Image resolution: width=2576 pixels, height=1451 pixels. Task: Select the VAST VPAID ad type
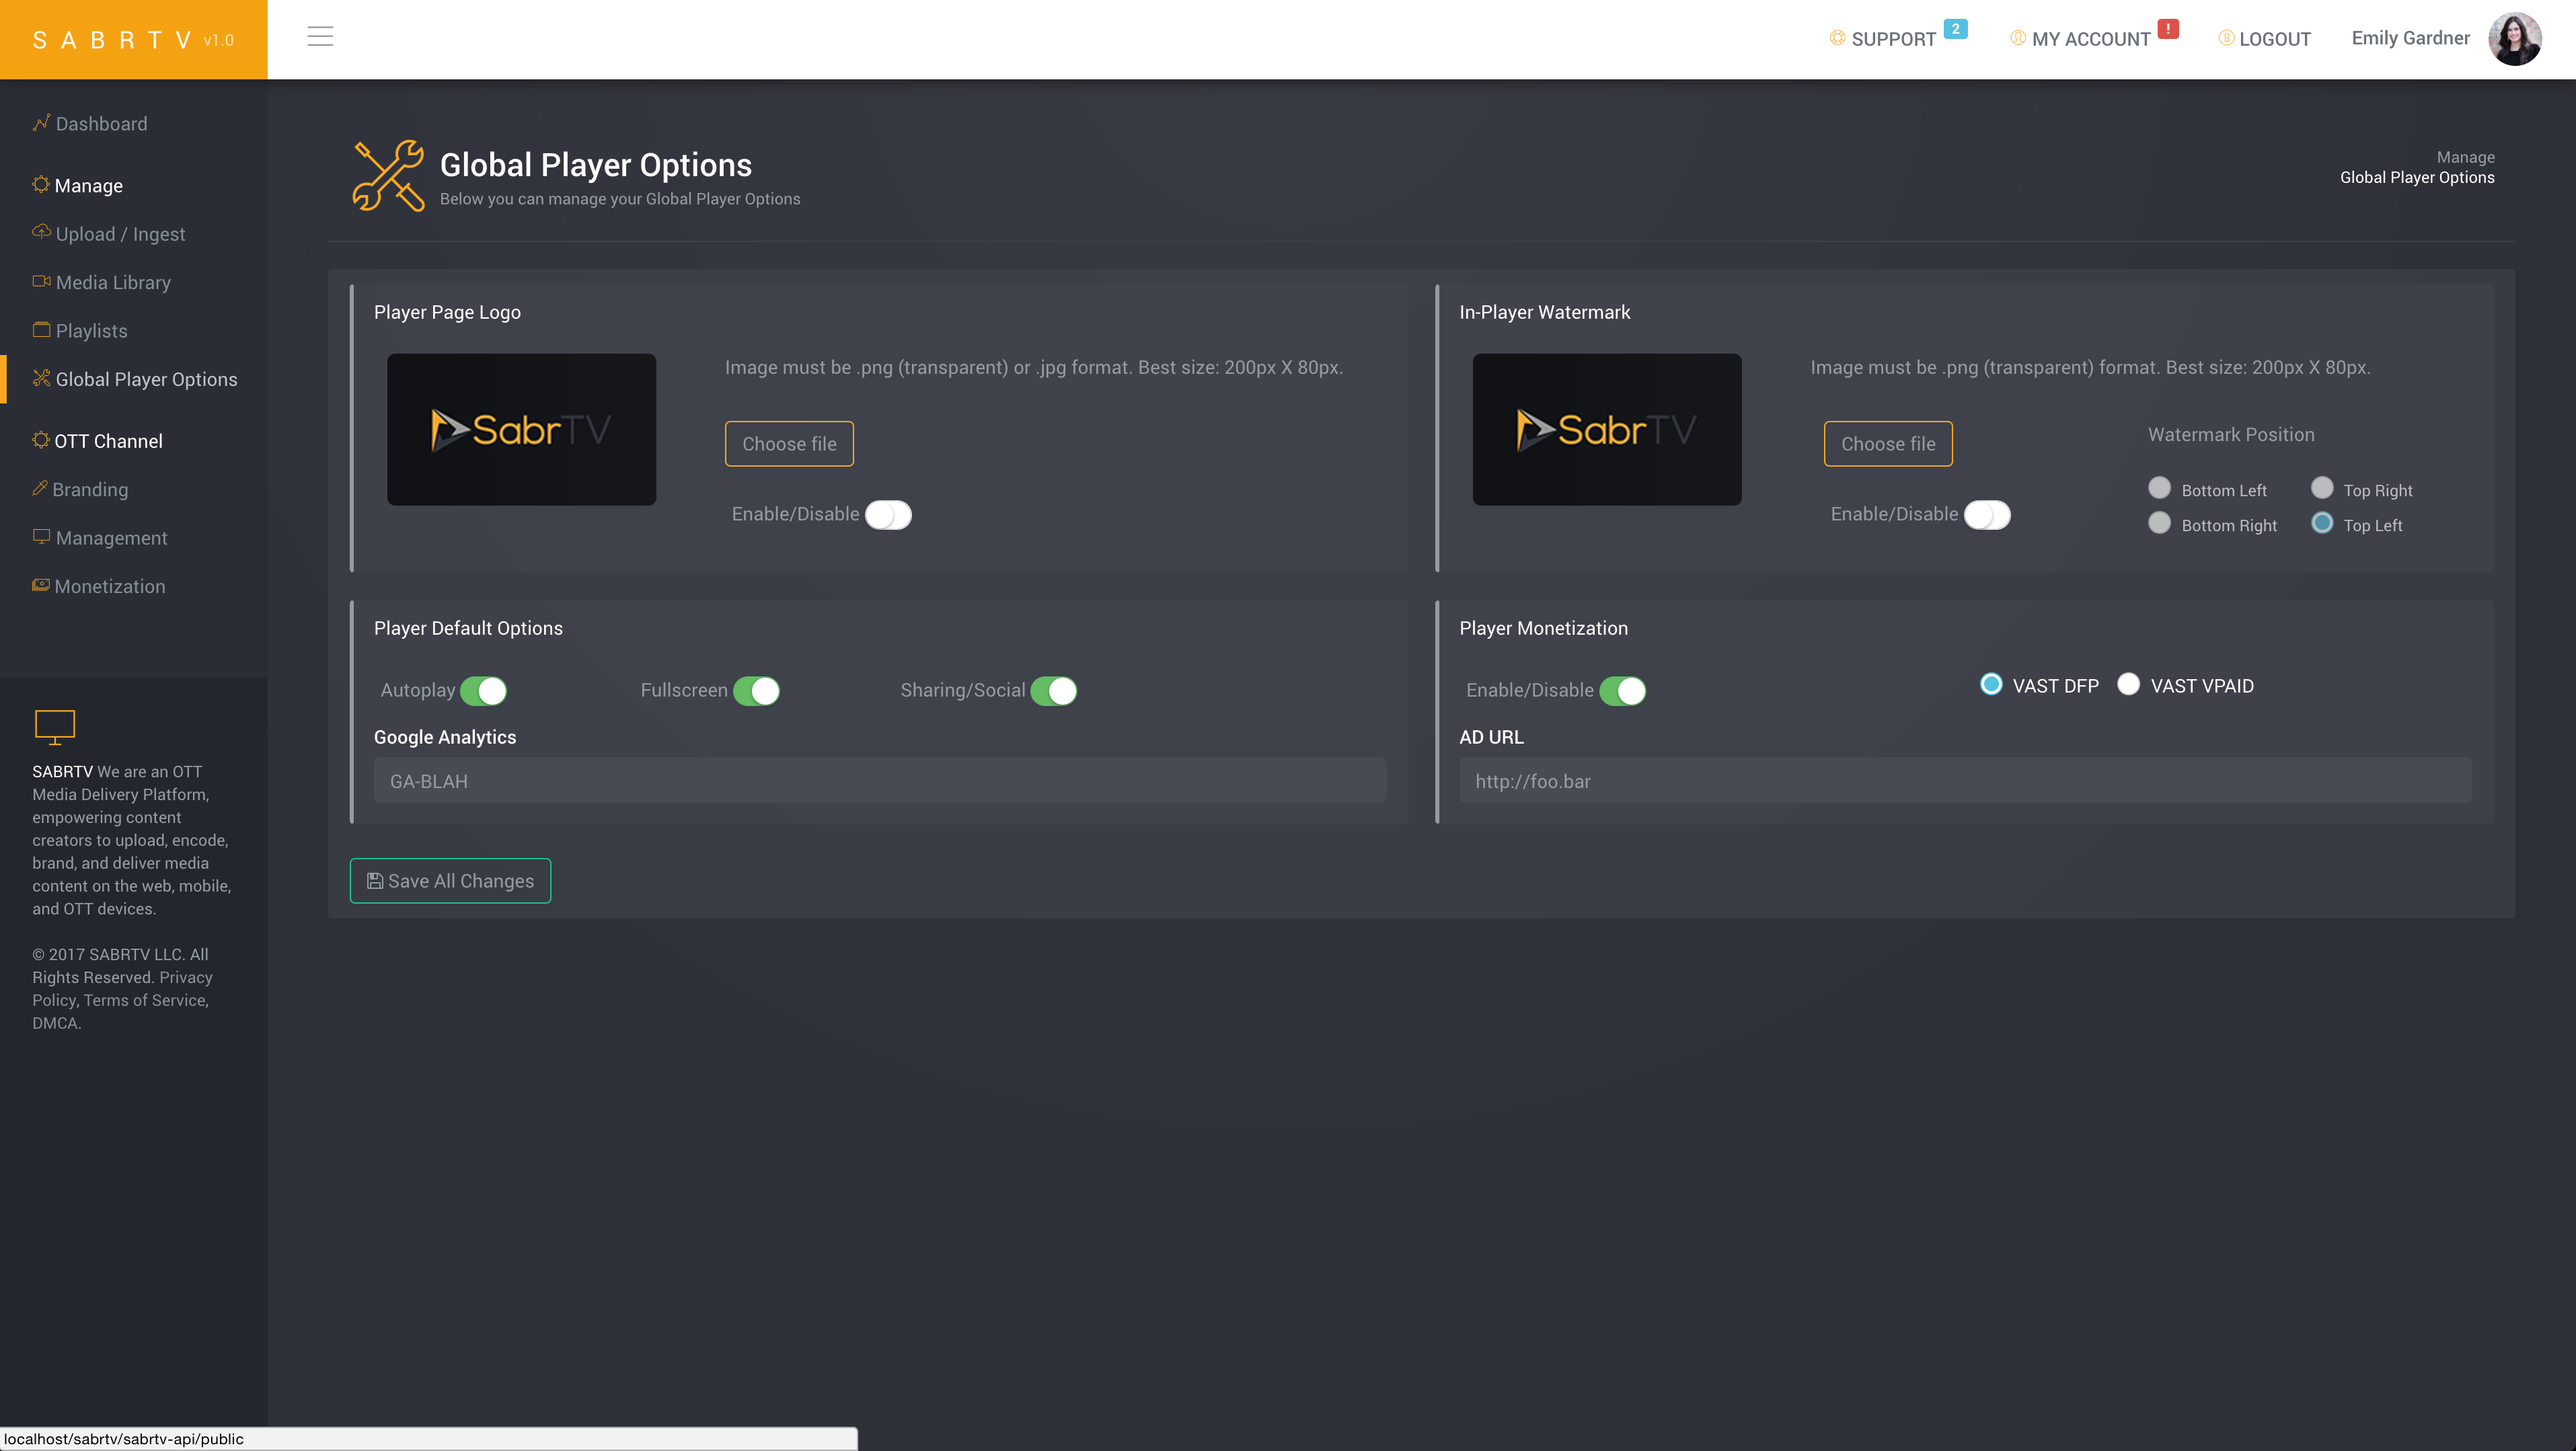point(2128,684)
